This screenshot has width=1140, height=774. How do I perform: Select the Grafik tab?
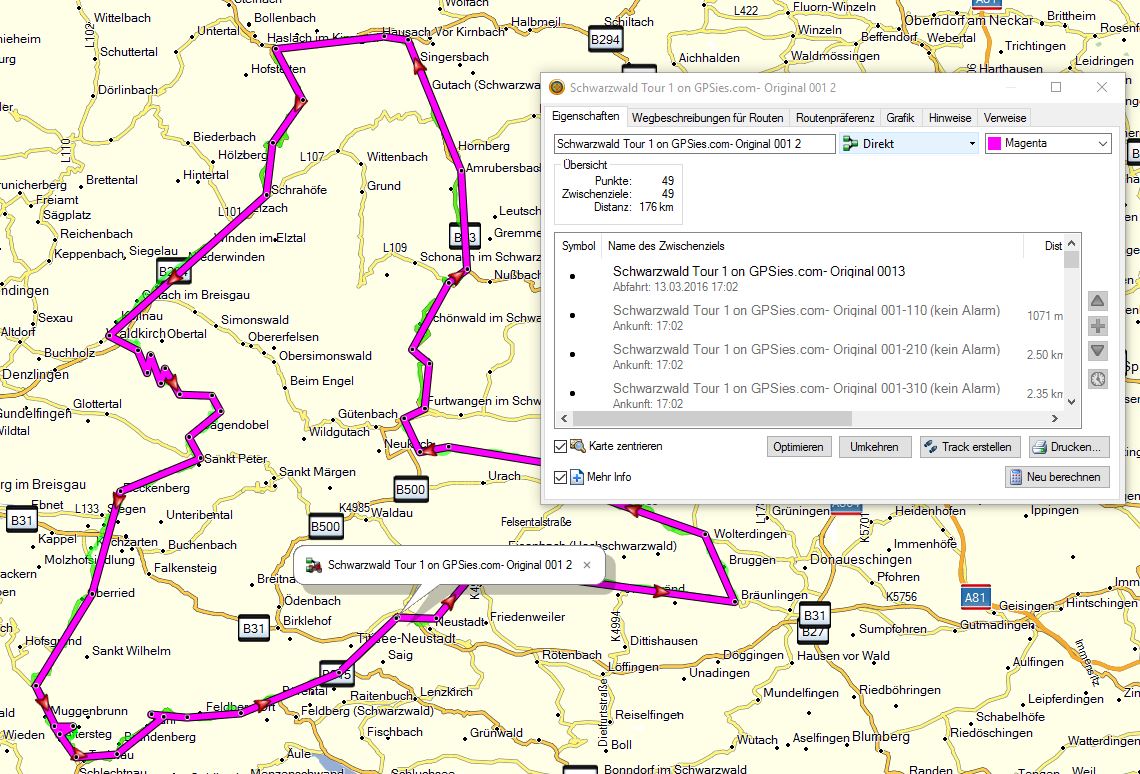(900, 117)
